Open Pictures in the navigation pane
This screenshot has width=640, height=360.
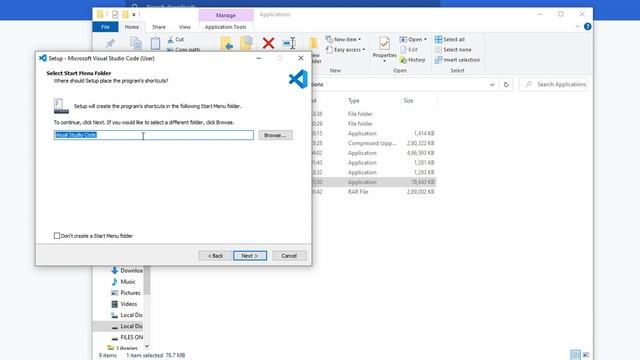(126, 293)
